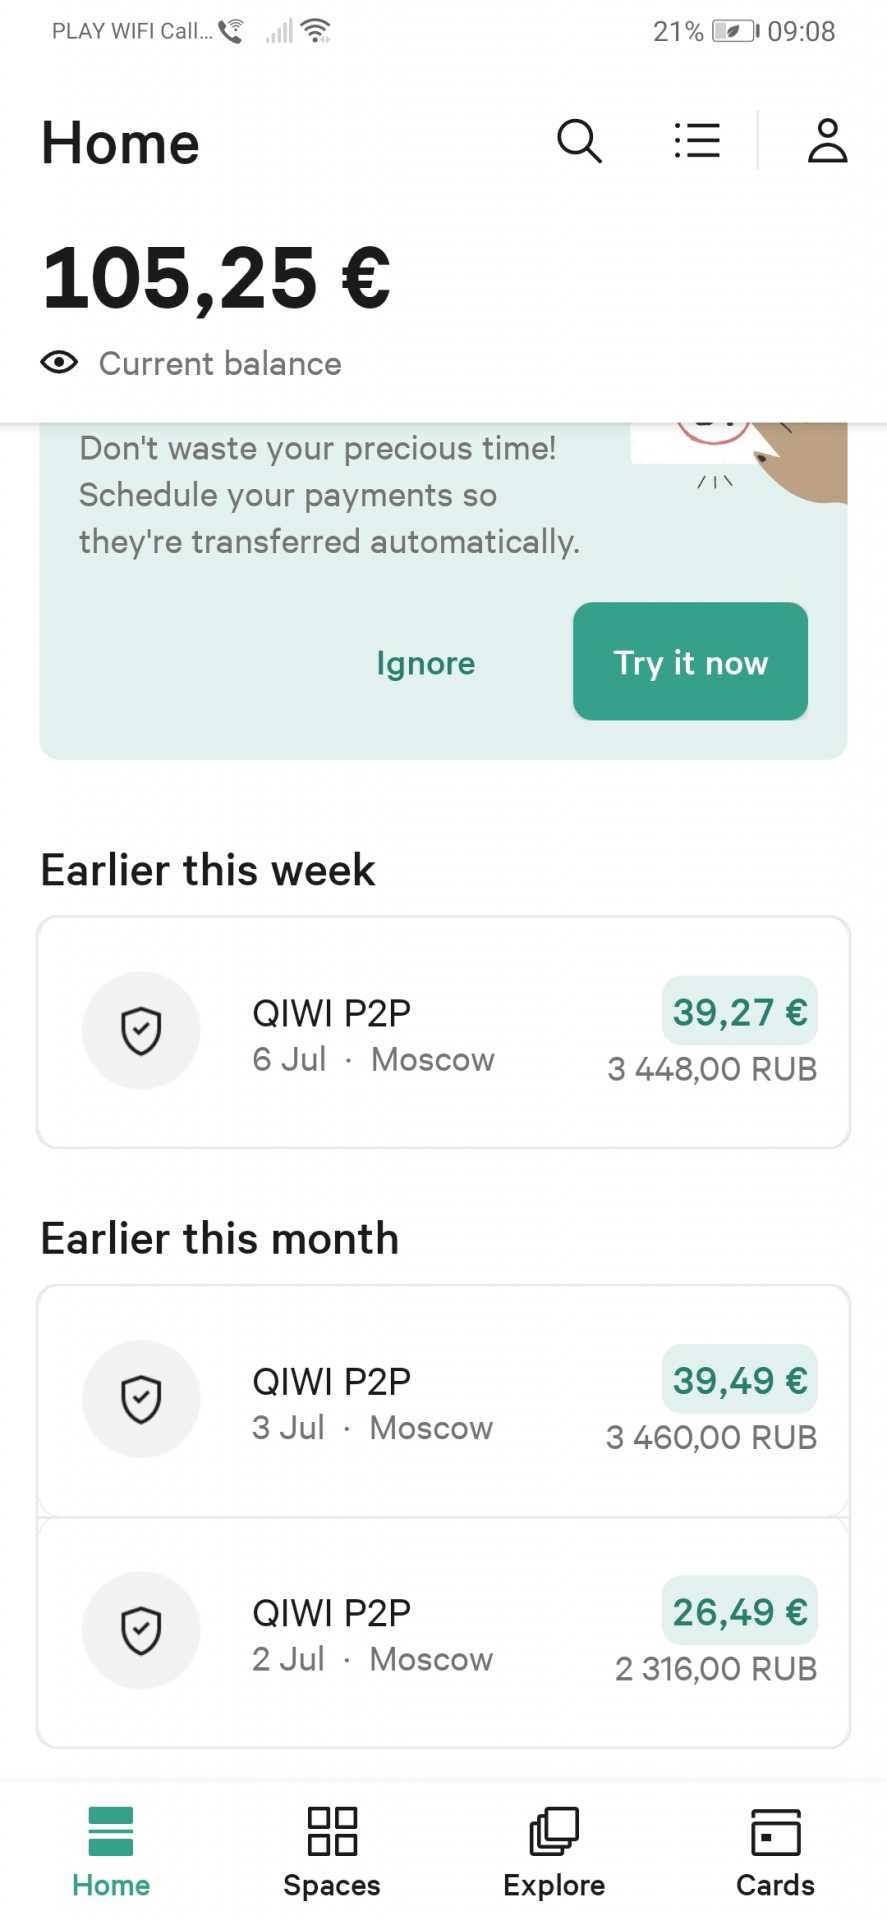Switch to the Explore tab
887x1920 pixels.
point(553,1852)
